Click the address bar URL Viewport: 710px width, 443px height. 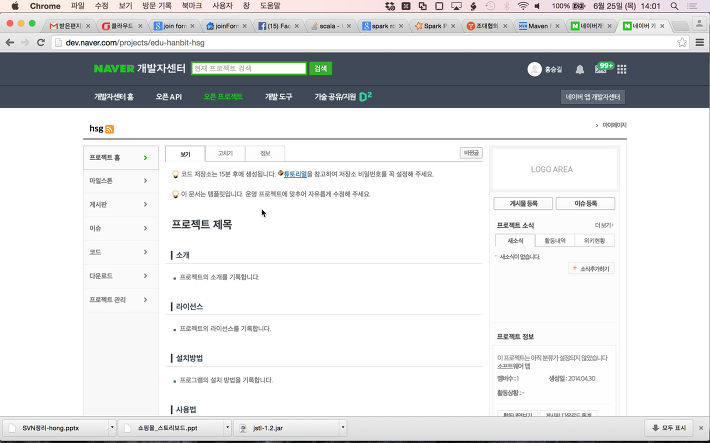coord(135,43)
